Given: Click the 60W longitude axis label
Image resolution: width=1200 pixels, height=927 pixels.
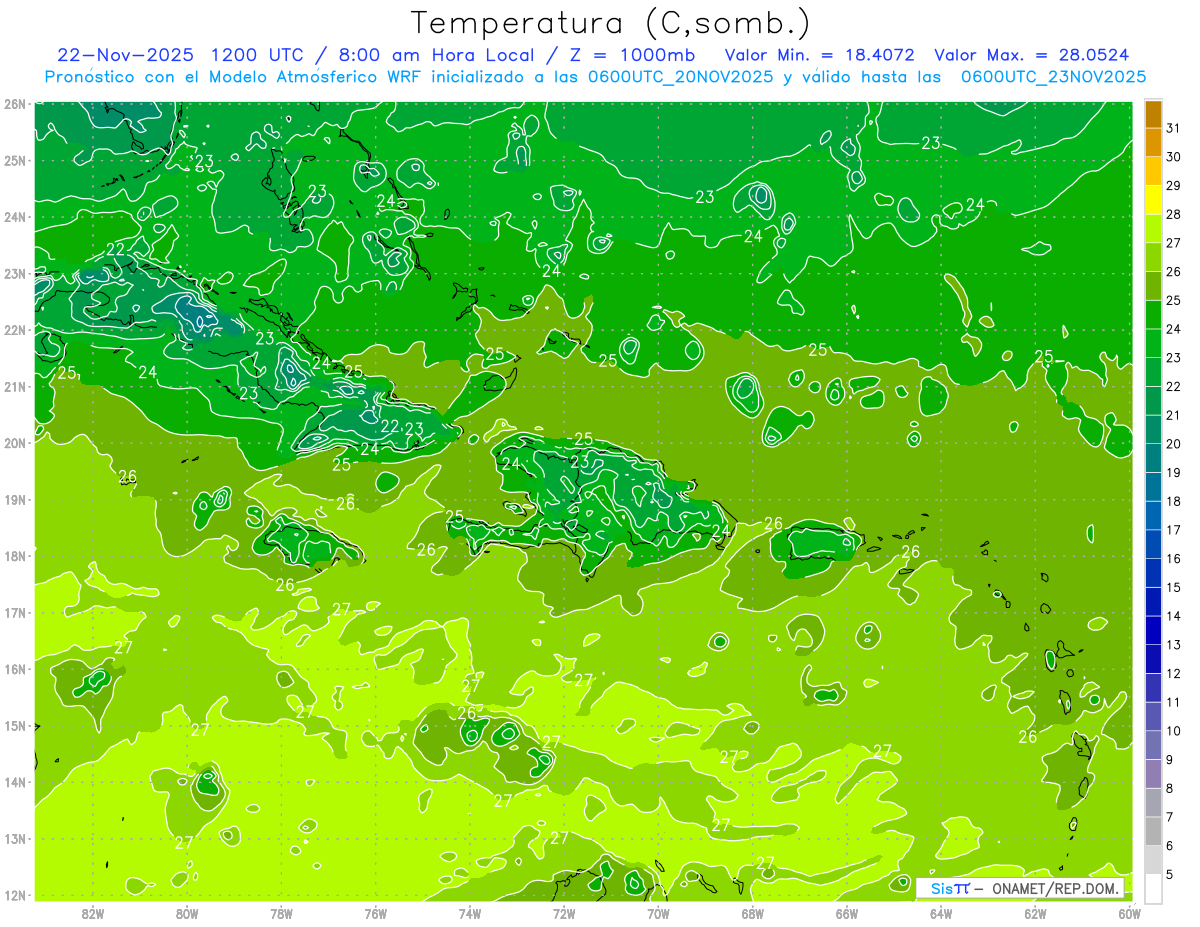Looking at the screenshot, I should pos(1129,913).
